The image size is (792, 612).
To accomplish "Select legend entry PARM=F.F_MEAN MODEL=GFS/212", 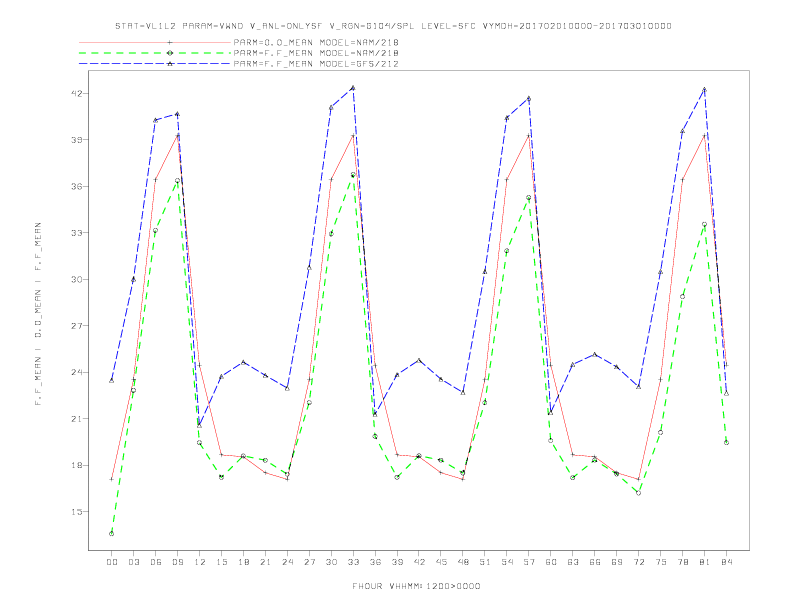I will pos(316,64).
